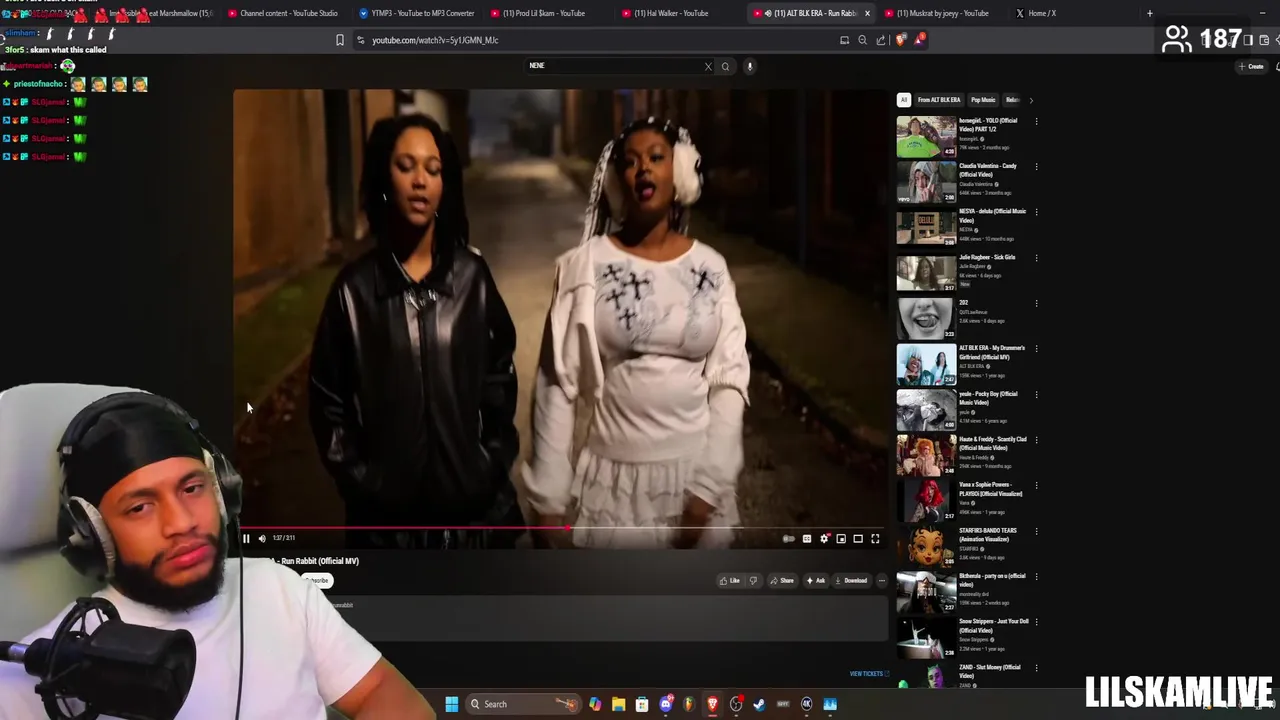Open the Create button in the YouTube header

pos(1251,66)
